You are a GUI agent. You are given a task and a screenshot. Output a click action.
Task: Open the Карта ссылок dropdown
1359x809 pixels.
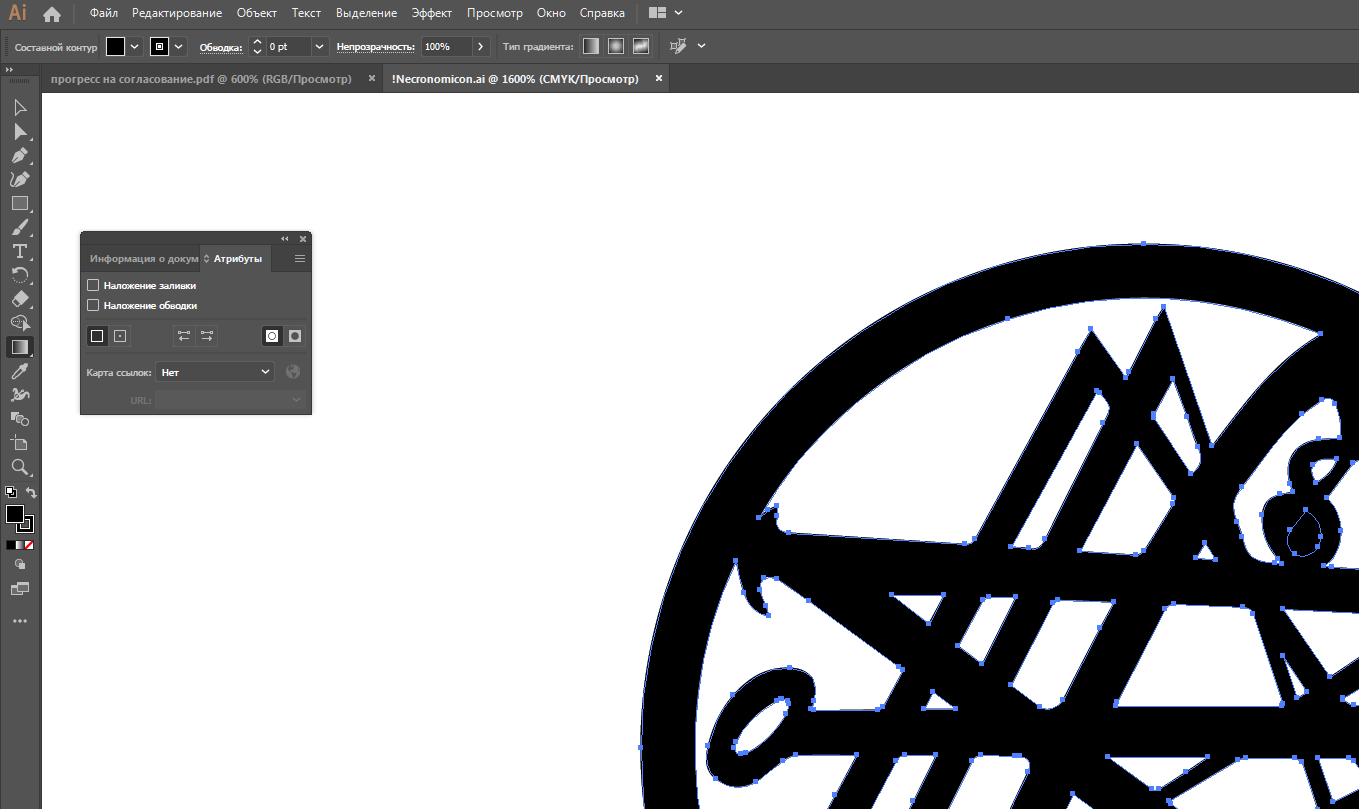point(215,372)
